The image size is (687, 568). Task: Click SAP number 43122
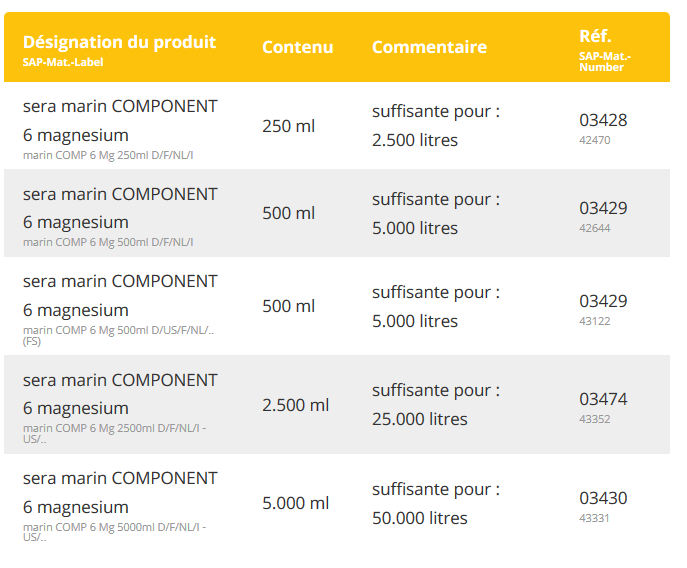pos(595,321)
